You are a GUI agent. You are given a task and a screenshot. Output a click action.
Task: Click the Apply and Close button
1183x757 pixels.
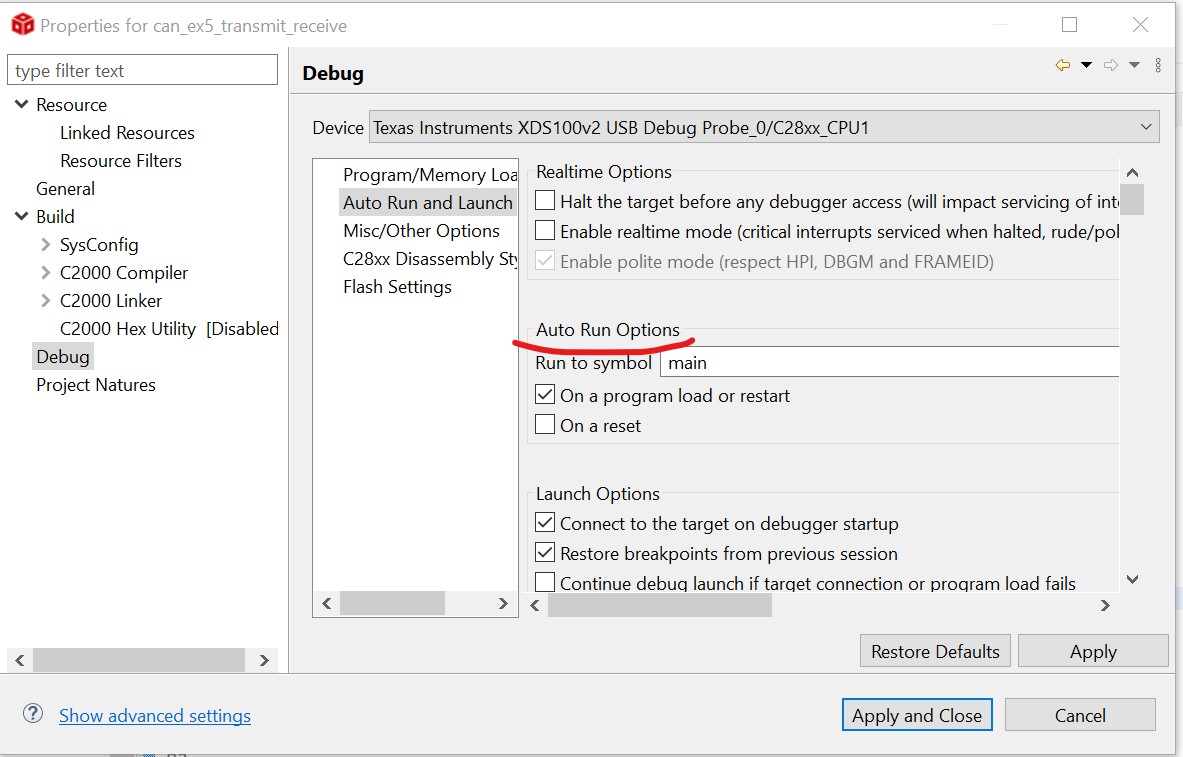pos(916,715)
